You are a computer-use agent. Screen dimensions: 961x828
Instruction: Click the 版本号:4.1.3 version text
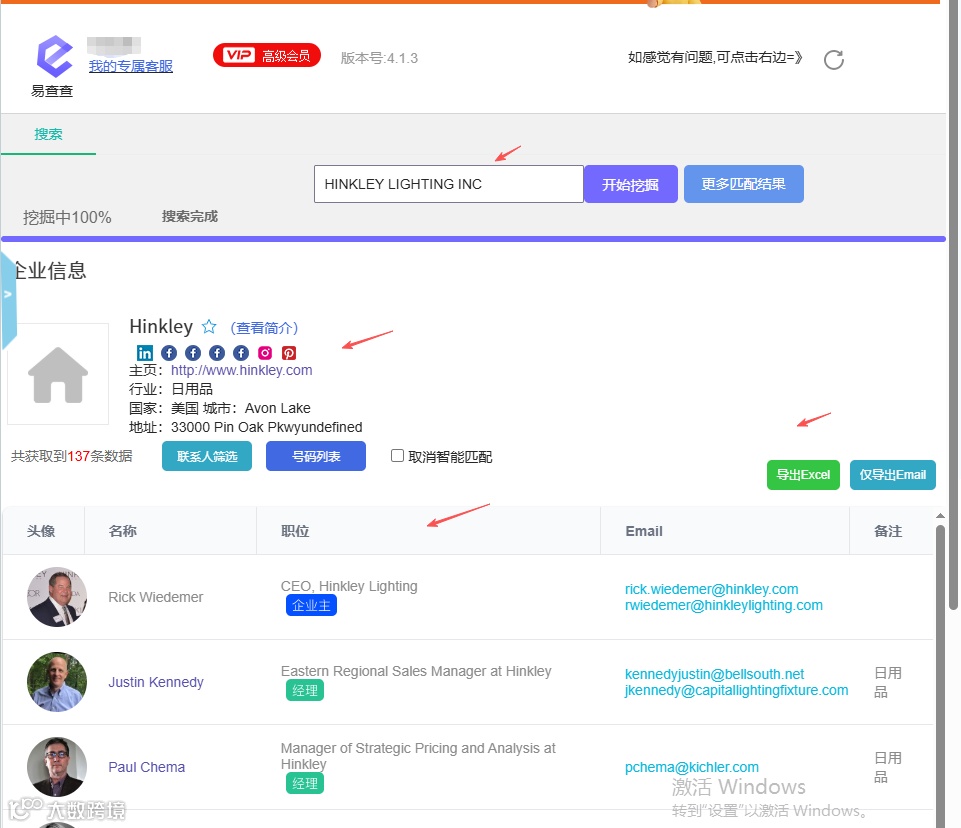coord(379,58)
